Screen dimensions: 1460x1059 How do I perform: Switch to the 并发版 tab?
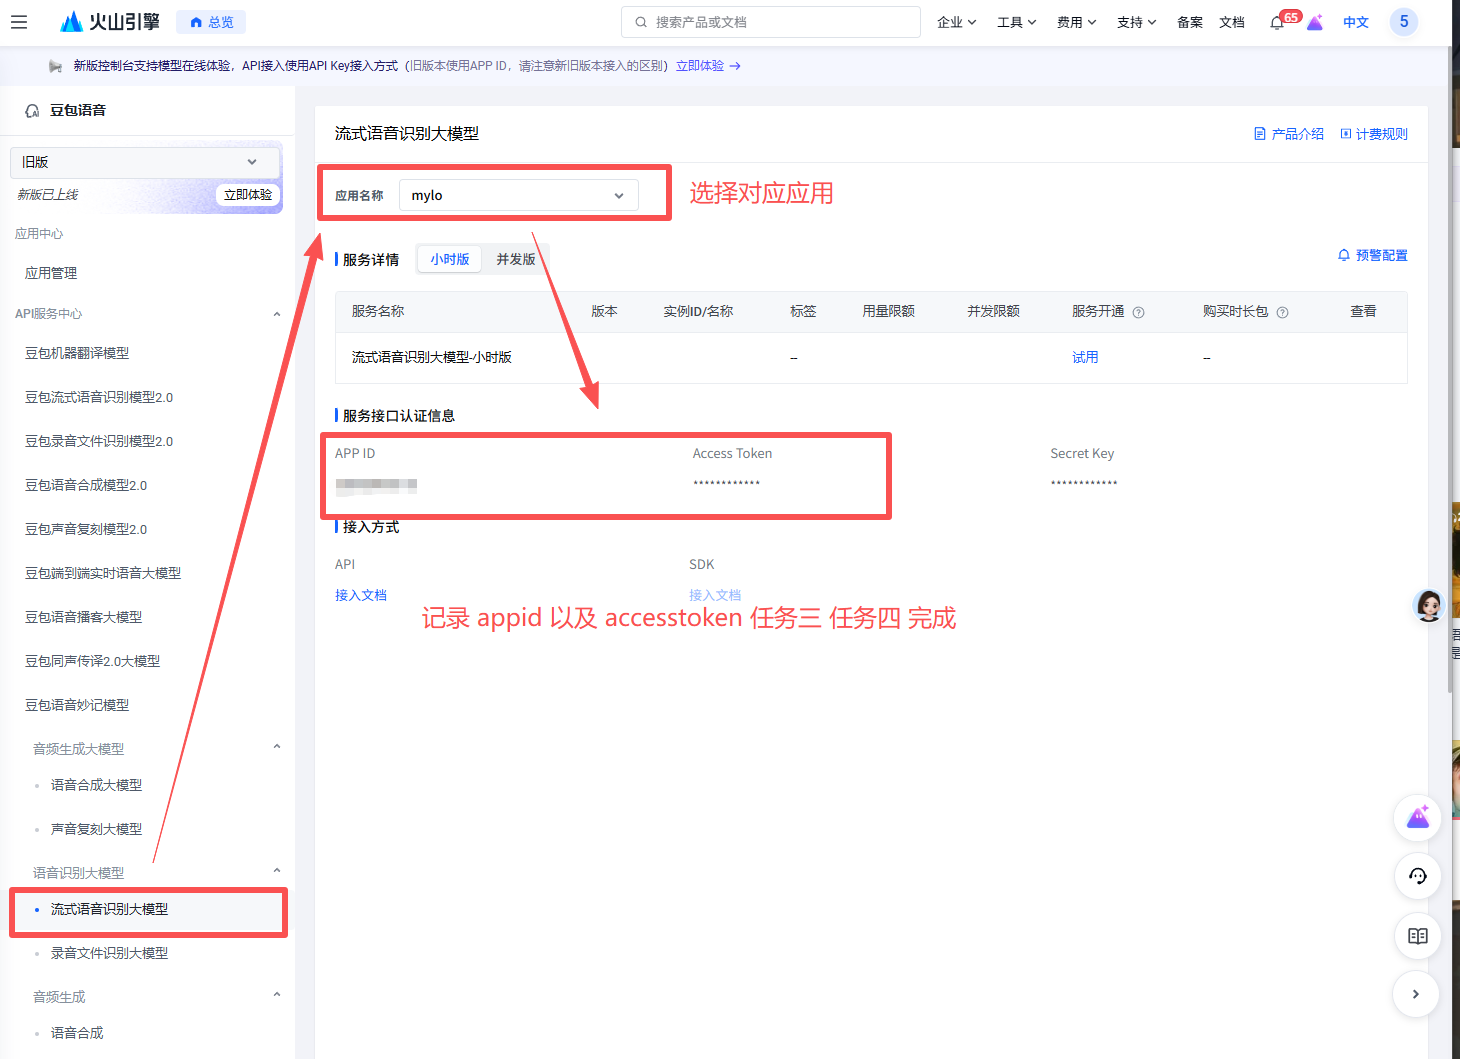[516, 259]
